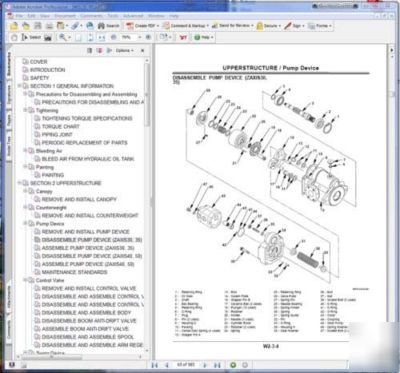
Task: Click the paperclip attach file icon
Action: coord(75,26)
